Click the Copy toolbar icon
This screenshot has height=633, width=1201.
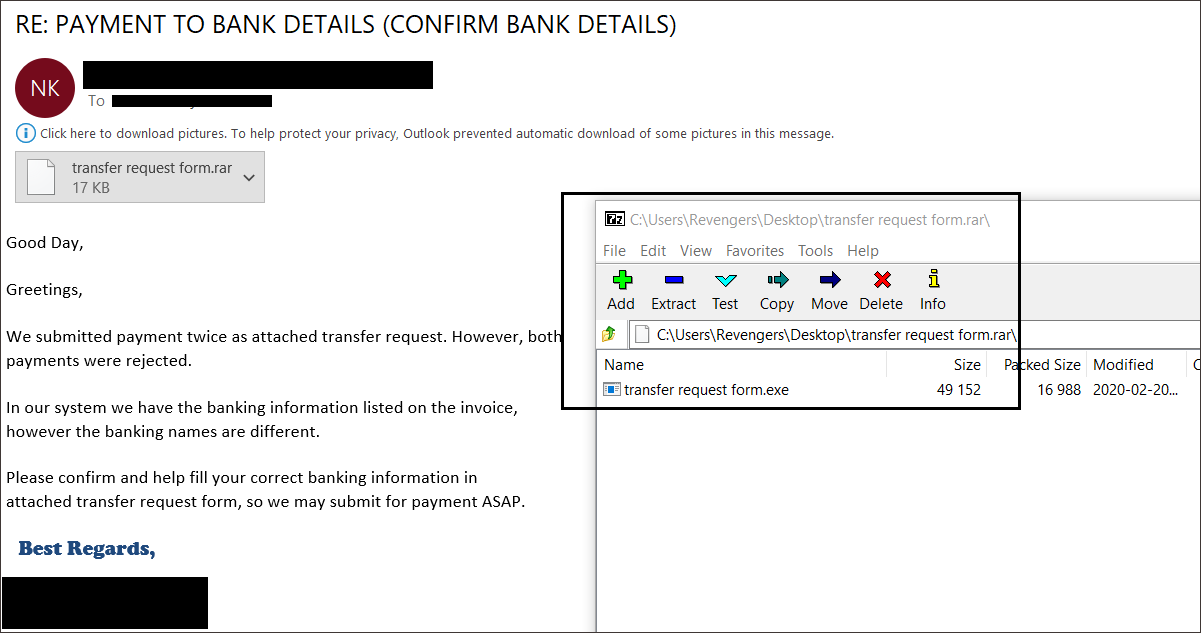tap(776, 280)
